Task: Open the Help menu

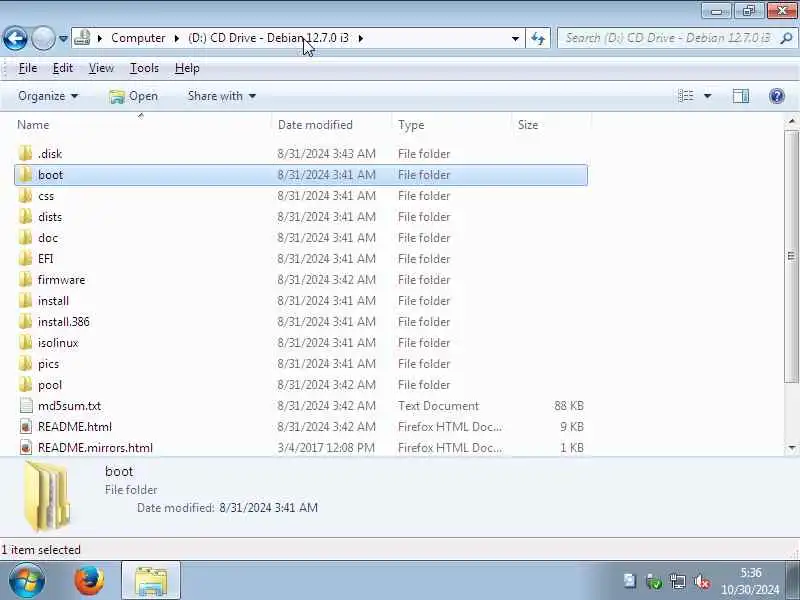Action: (x=187, y=68)
